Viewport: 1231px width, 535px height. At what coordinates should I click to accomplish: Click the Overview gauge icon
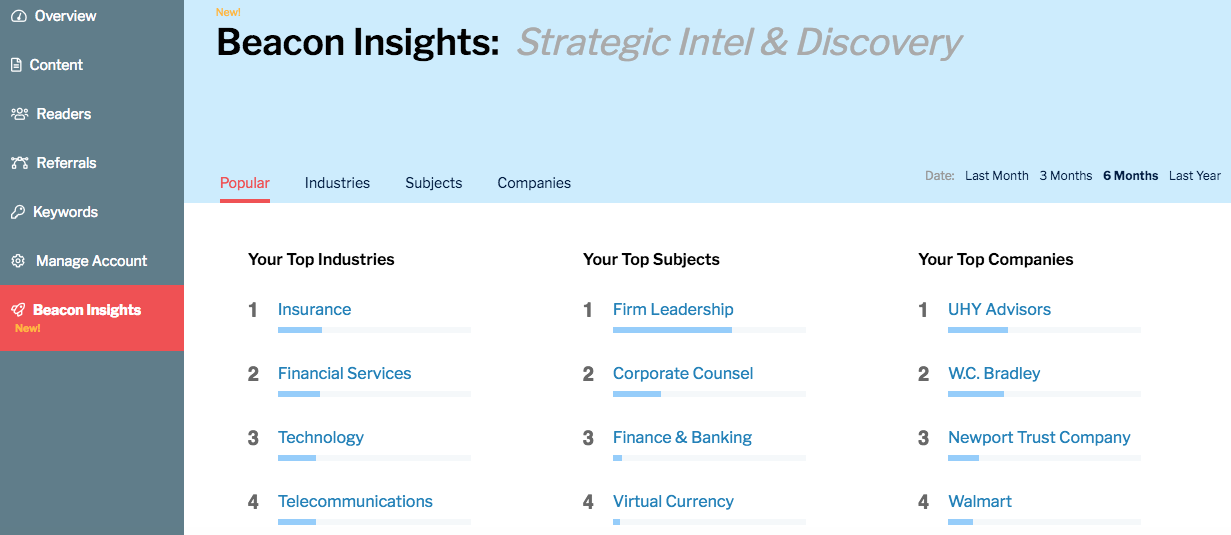(x=18, y=16)
